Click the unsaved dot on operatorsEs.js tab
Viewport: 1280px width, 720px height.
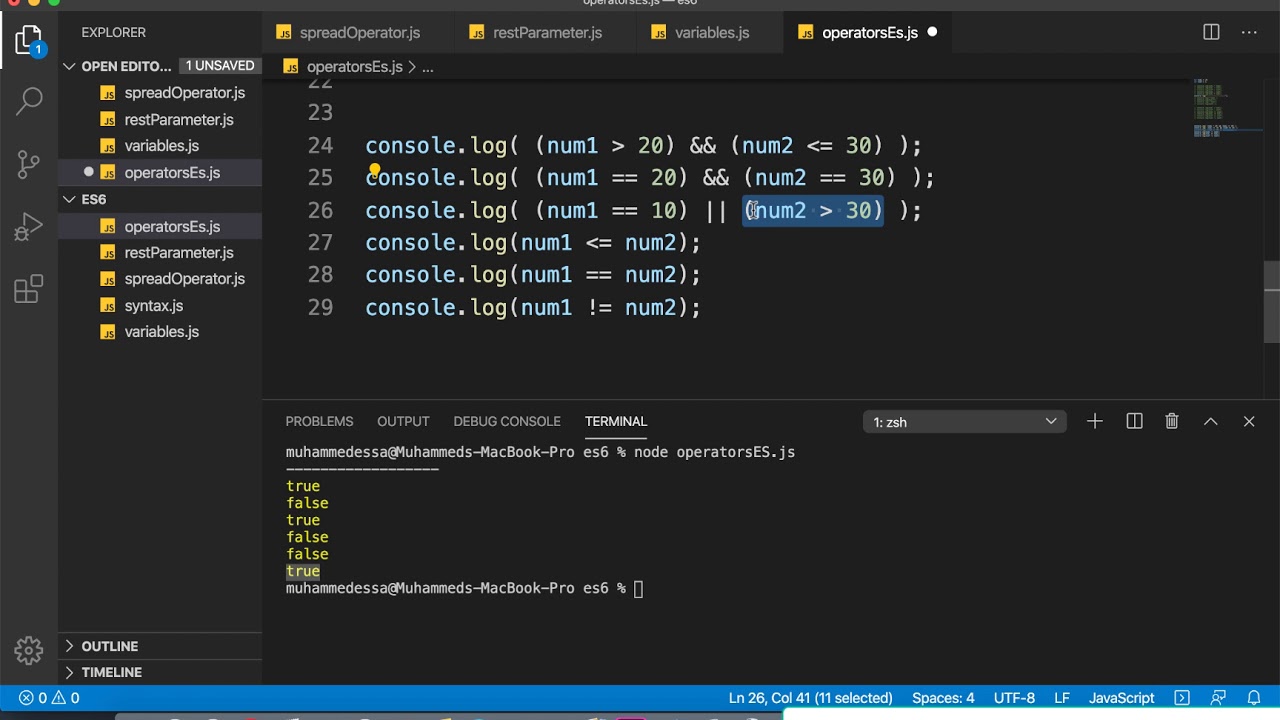click(932, 32)
